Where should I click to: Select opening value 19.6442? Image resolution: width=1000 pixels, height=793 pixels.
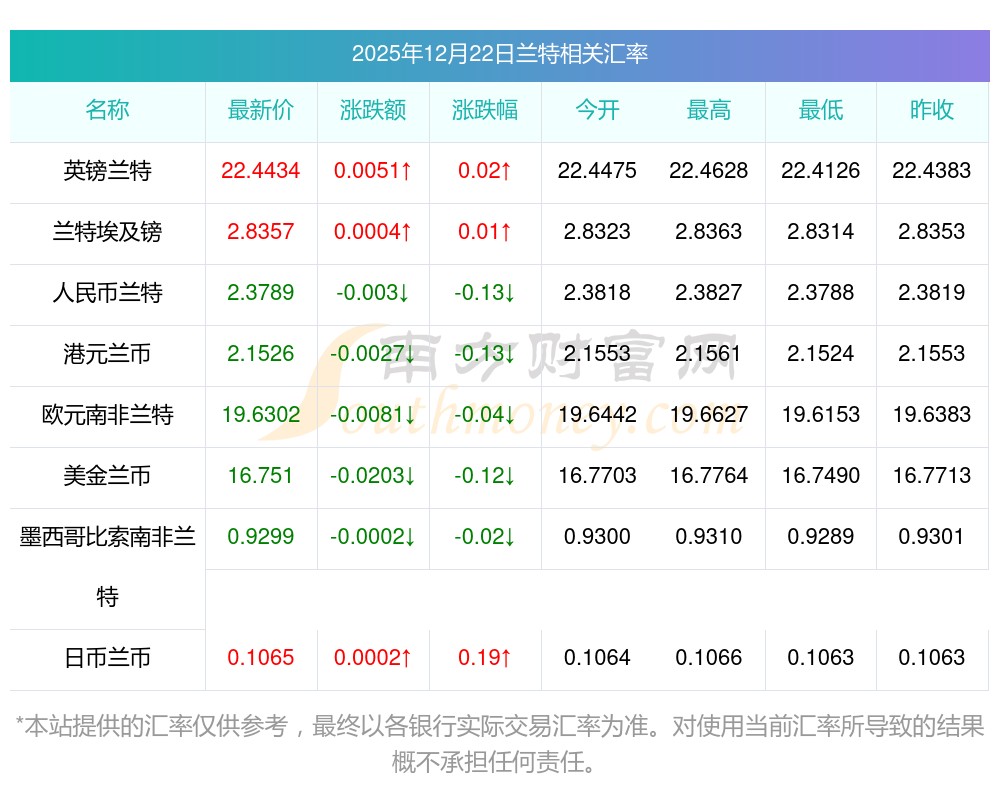pyautogui.click(x=597, y=415)
